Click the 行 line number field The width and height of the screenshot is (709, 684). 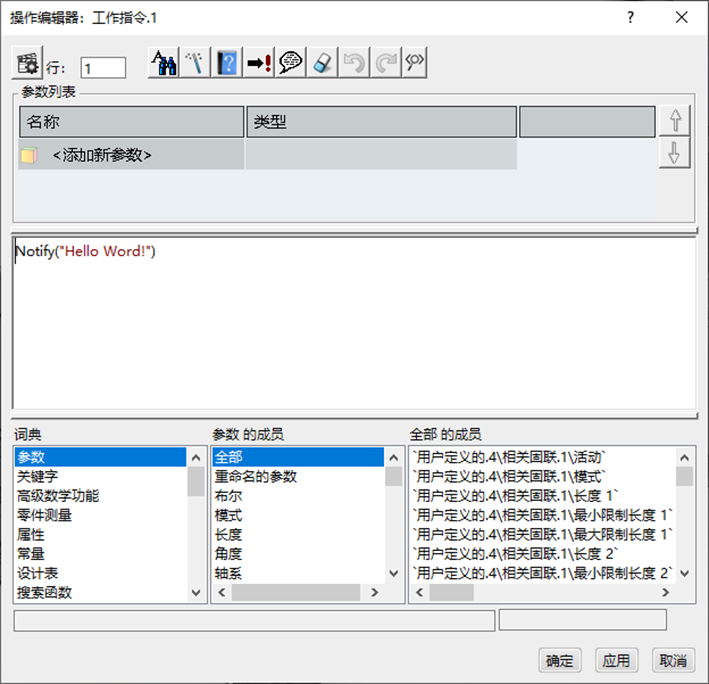[x=103, y=68]
